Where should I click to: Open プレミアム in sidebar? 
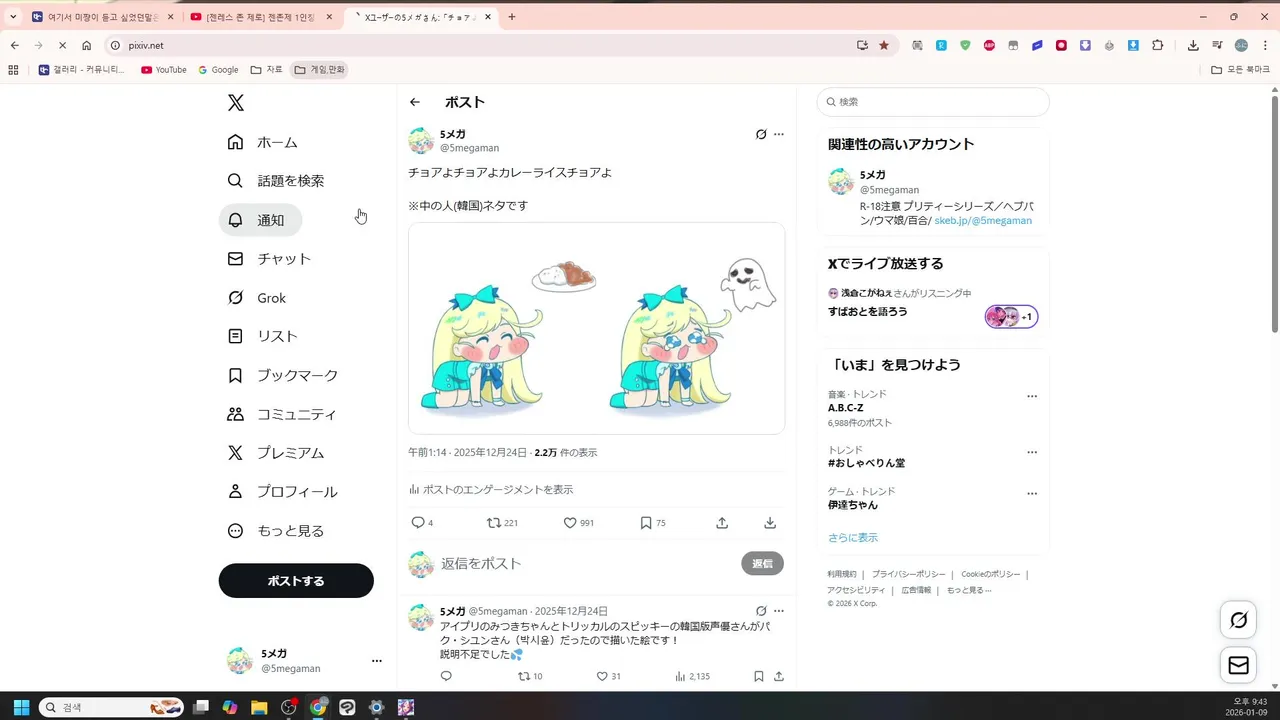tap(276, 453)
